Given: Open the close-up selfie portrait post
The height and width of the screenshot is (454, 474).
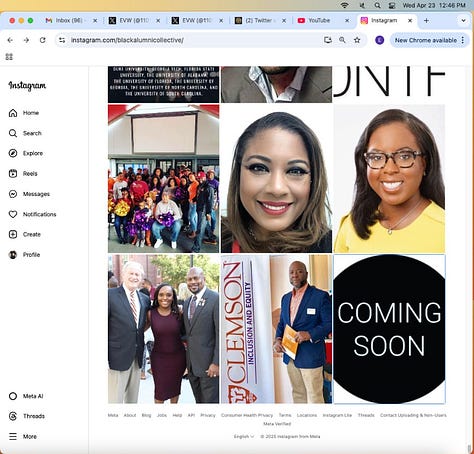Looking at the screenshot, I should coord(276,178).
